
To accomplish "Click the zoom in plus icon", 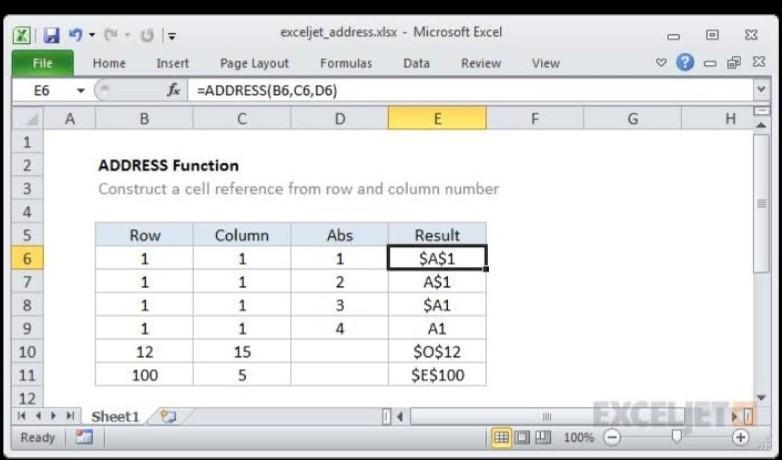I will pos(740,437).
